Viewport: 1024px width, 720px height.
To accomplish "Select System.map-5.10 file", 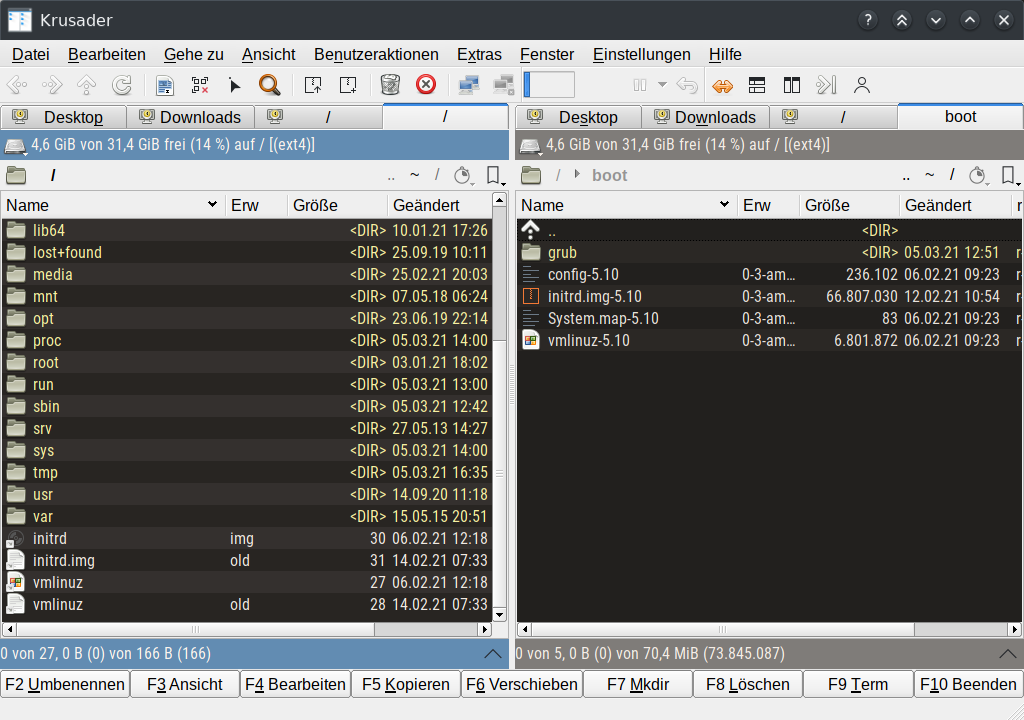I will 769,318.
